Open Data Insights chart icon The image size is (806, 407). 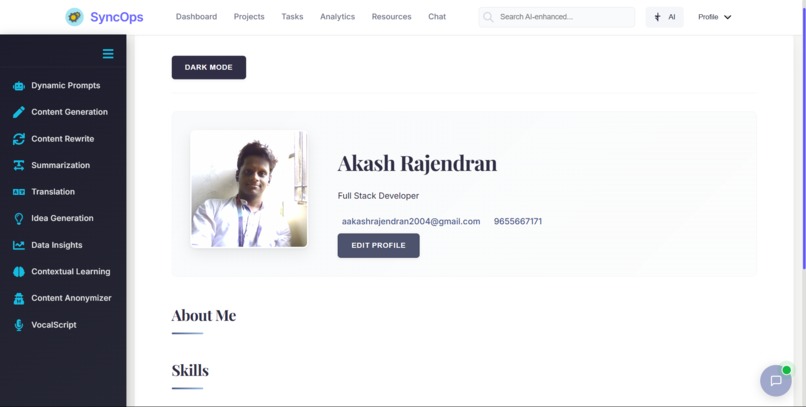[19, 245]
